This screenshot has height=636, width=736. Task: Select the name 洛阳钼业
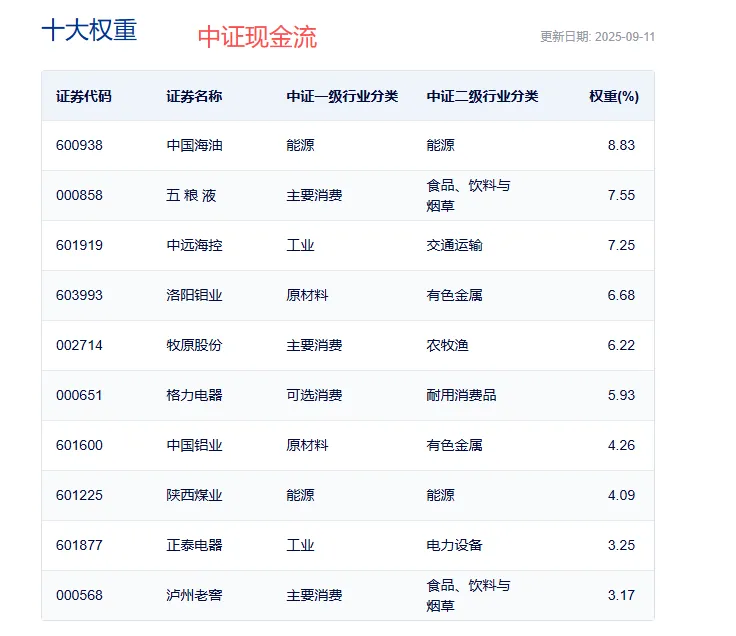coord(194,295)
